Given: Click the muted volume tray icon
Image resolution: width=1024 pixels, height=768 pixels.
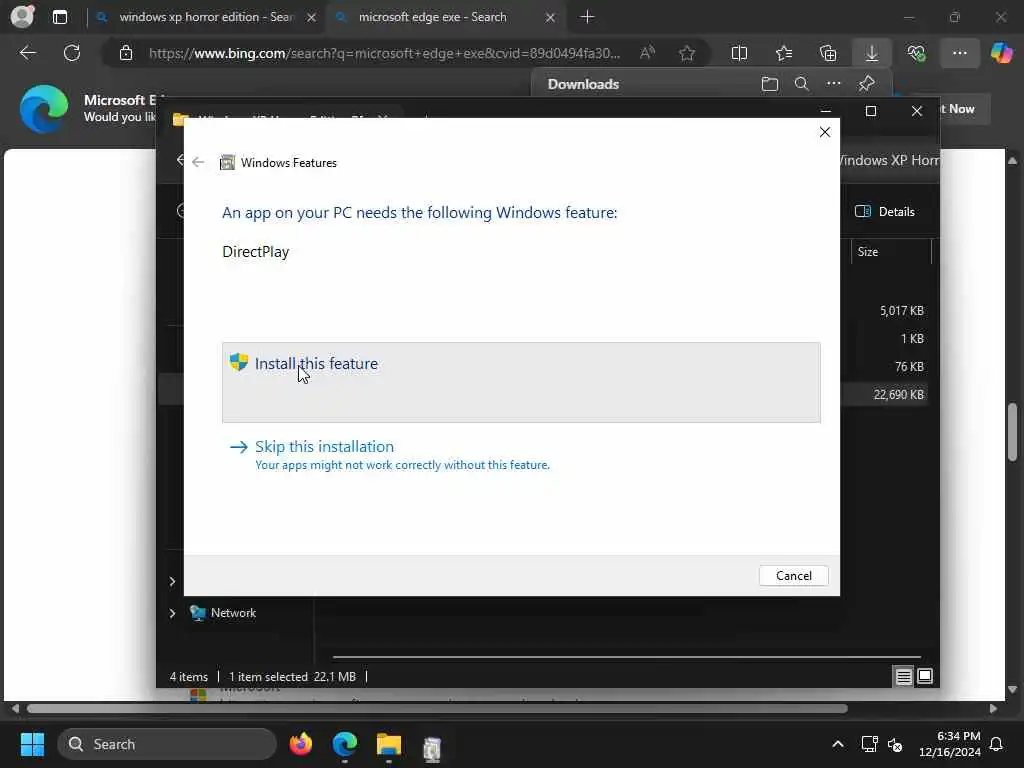Looking at the screenshot, I should pos(895,744).
